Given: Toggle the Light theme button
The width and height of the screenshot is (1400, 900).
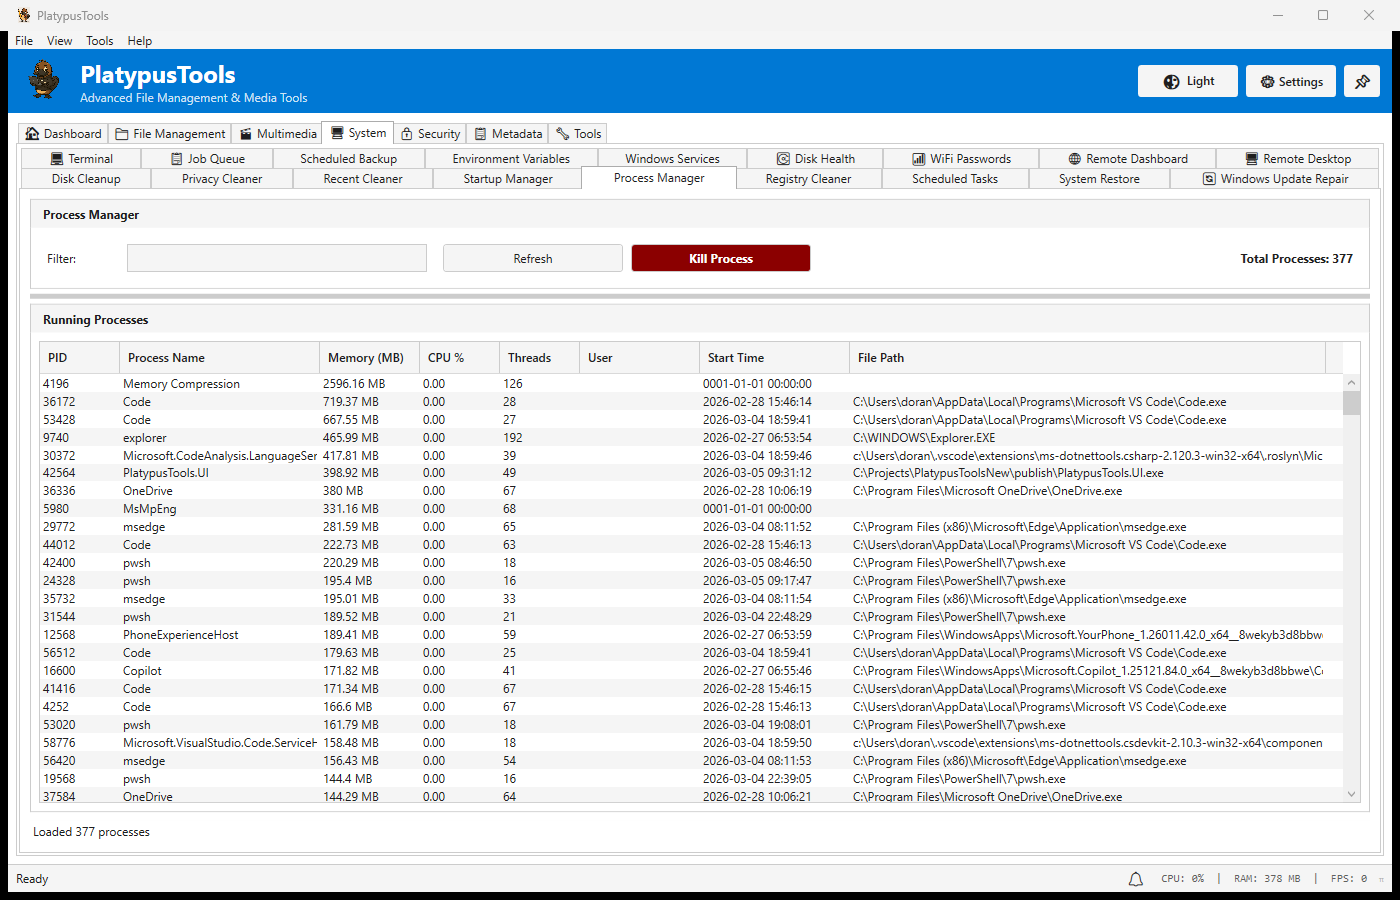Looking at the screenshot, I should click(x=1188, y=82).
